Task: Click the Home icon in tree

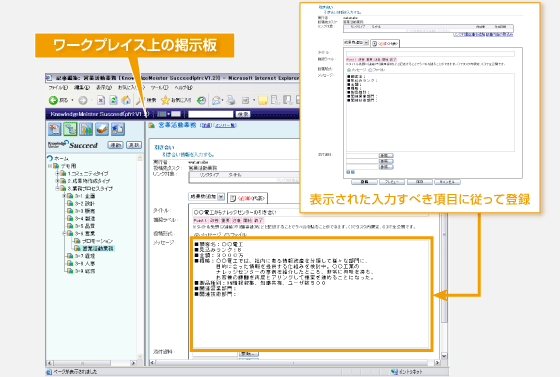Action: [50, 158]
